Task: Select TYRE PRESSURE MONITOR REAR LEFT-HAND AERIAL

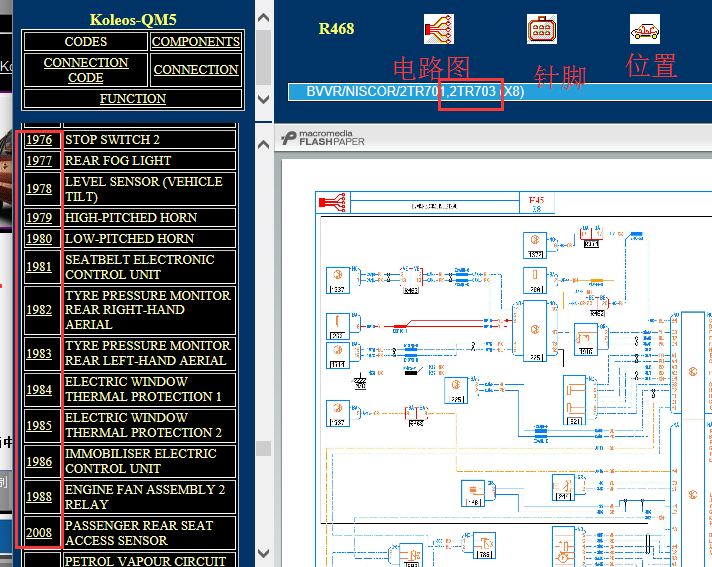Action: click(x=148, y=353)
